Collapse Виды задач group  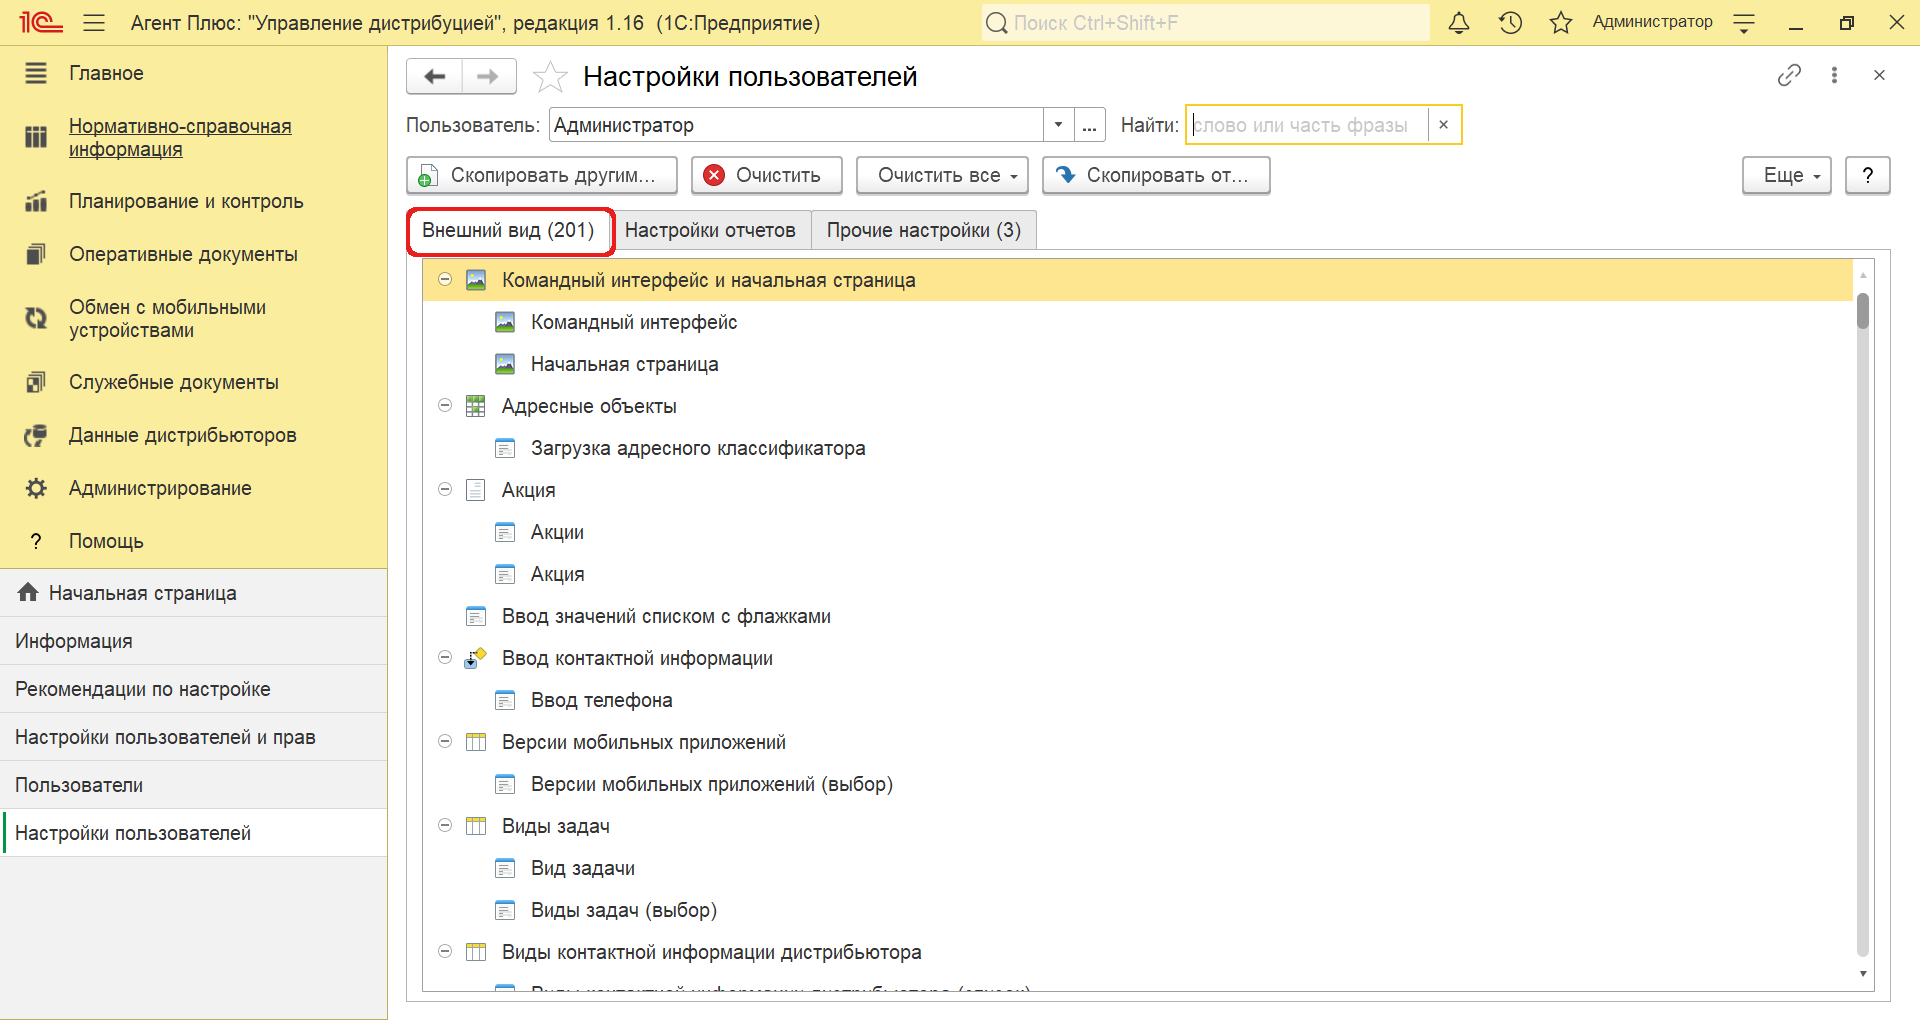445,826
